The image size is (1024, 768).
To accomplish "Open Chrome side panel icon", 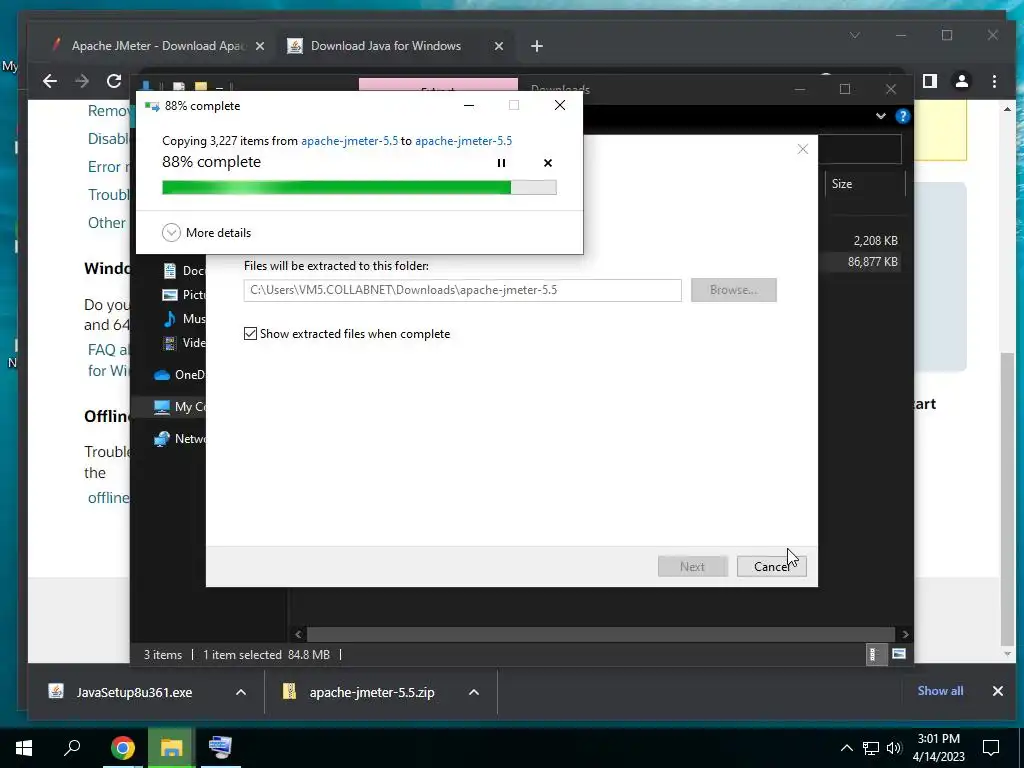I will tap(930, 81).
